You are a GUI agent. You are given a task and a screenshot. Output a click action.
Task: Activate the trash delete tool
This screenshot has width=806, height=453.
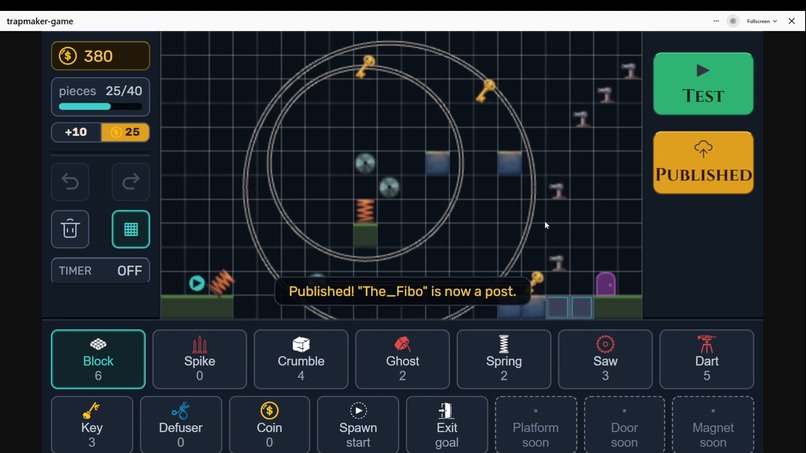pyautogui.click(x=70, y=229)
